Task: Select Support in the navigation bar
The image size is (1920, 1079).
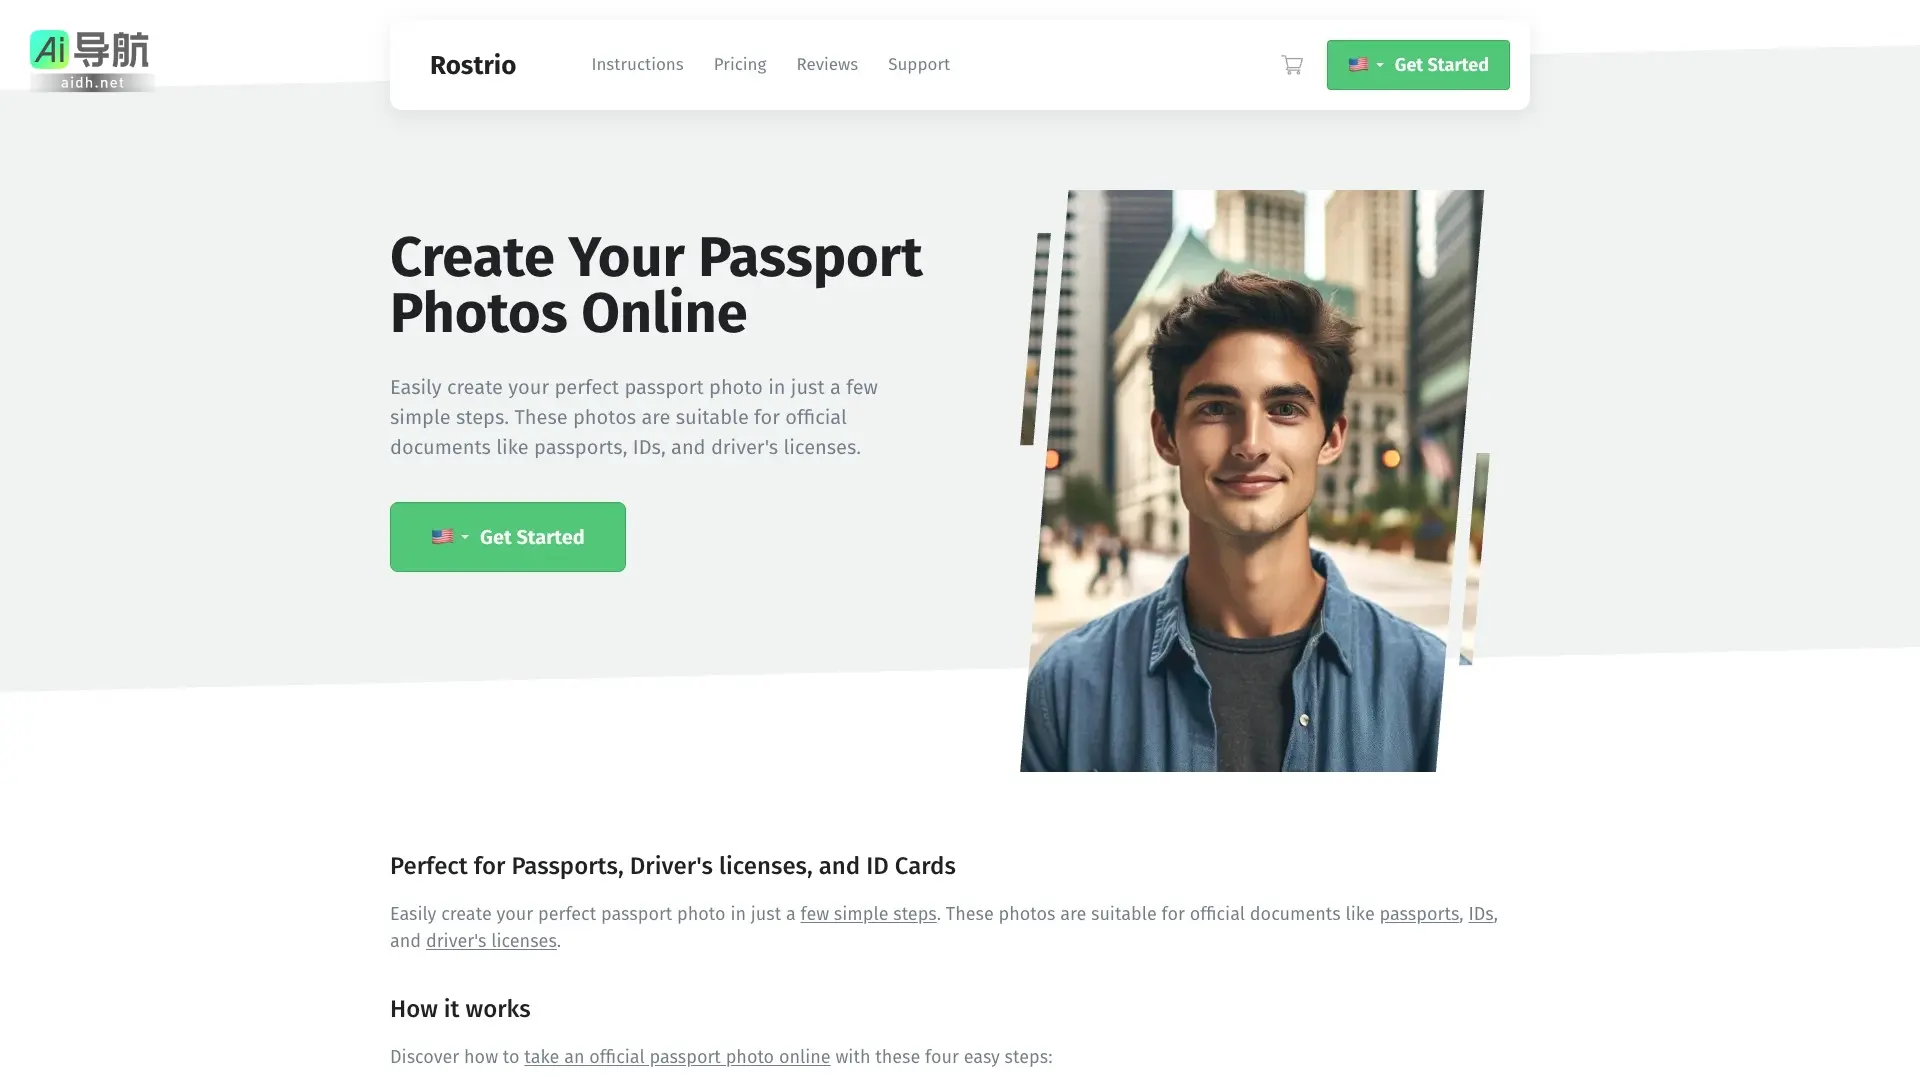Action: (919, 64)
